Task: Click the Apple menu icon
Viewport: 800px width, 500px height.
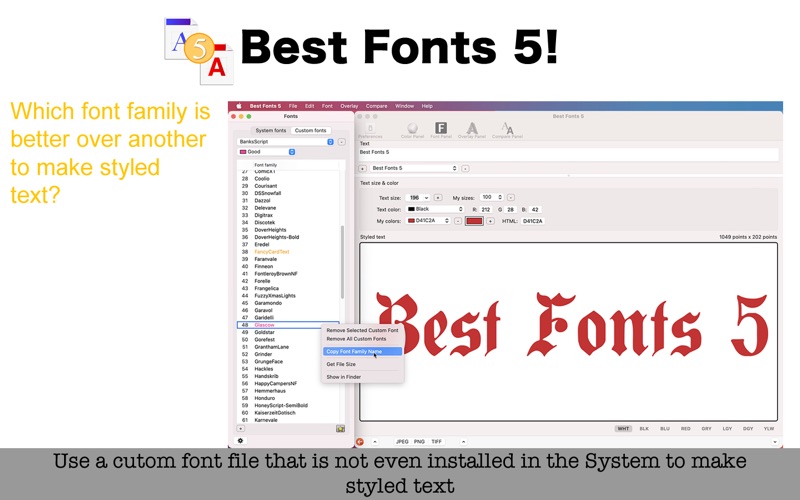Action: coord(238,105)
